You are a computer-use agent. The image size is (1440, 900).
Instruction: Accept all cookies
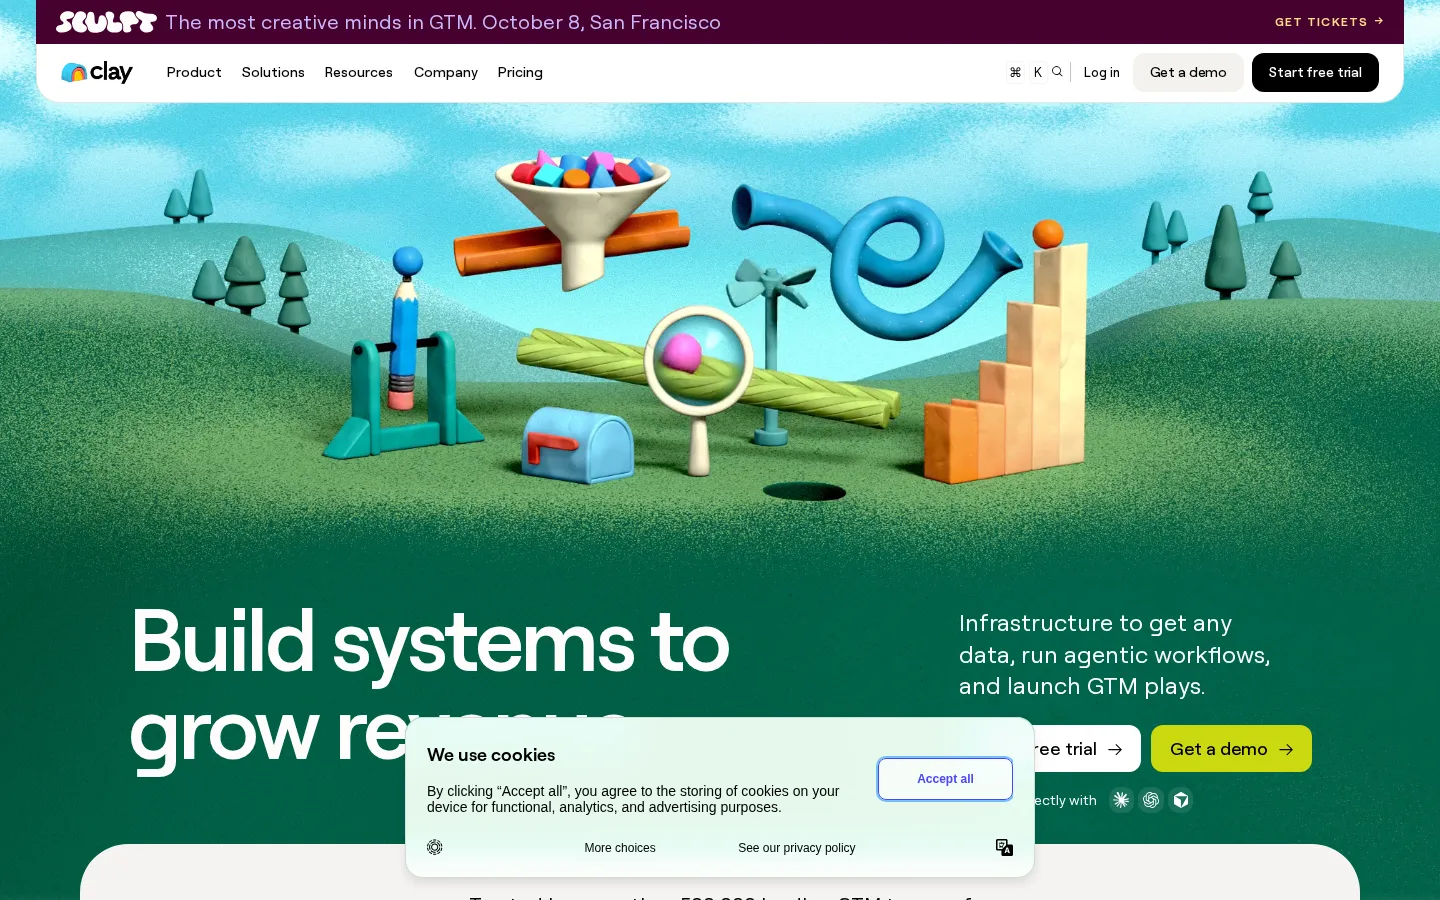[945, 779]
